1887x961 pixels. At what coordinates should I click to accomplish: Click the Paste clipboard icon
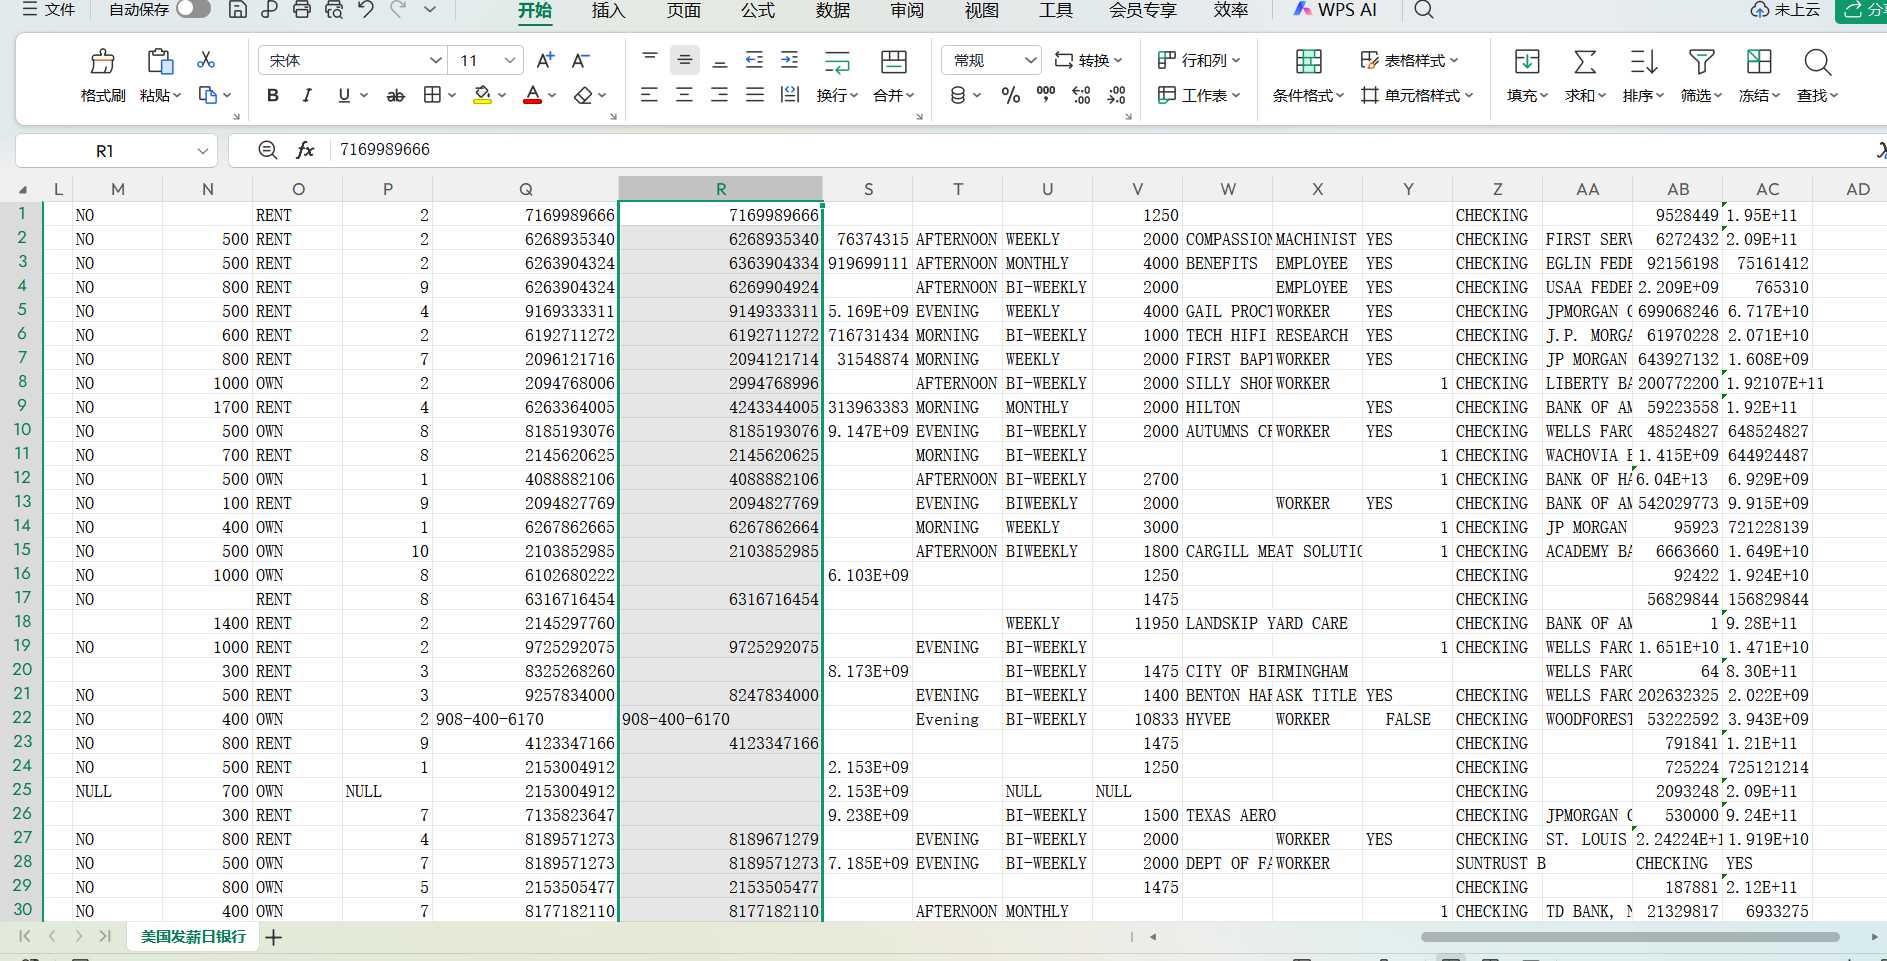click(x=160, y=62)
